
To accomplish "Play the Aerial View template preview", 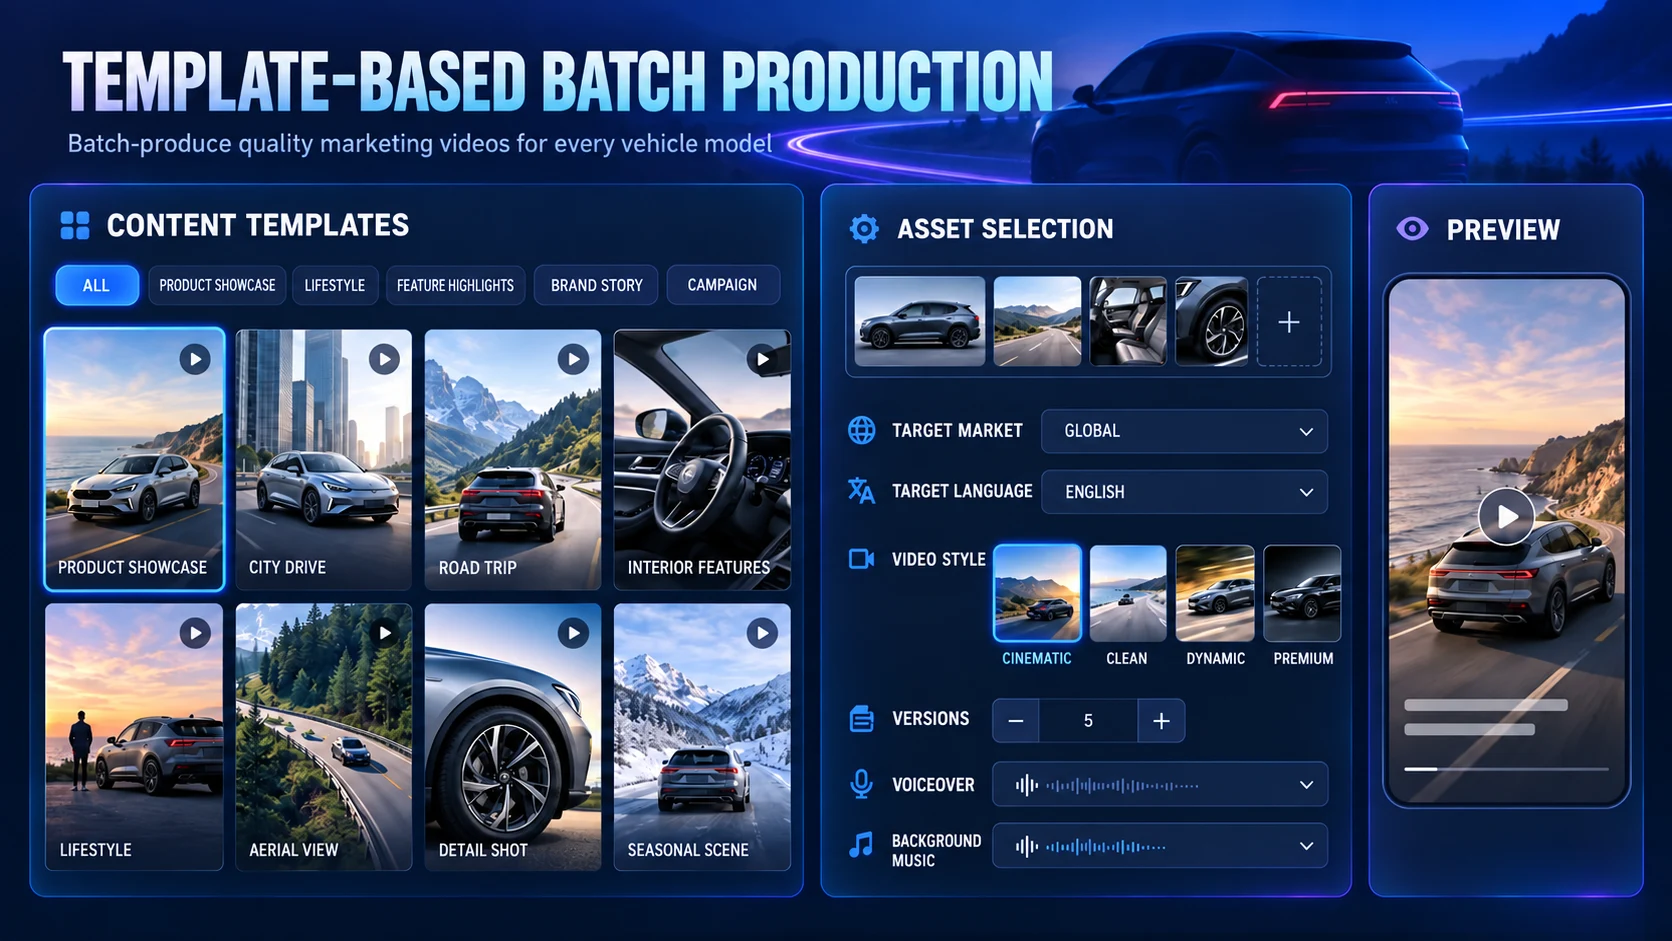I will 384,633.
